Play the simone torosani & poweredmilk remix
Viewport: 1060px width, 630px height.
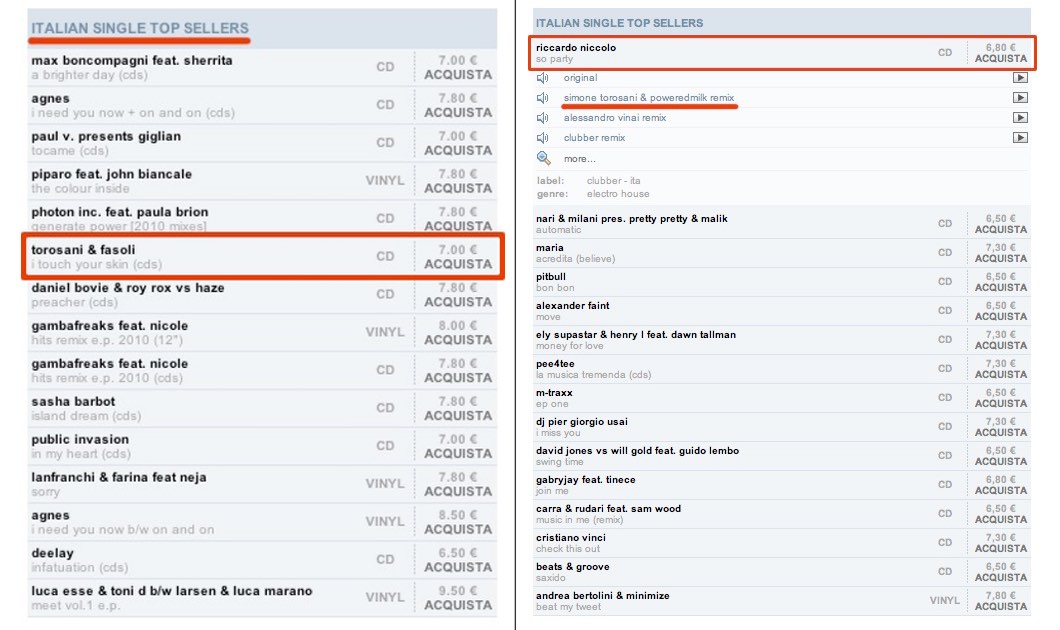pyautogui.click(x=1020, y=98)
